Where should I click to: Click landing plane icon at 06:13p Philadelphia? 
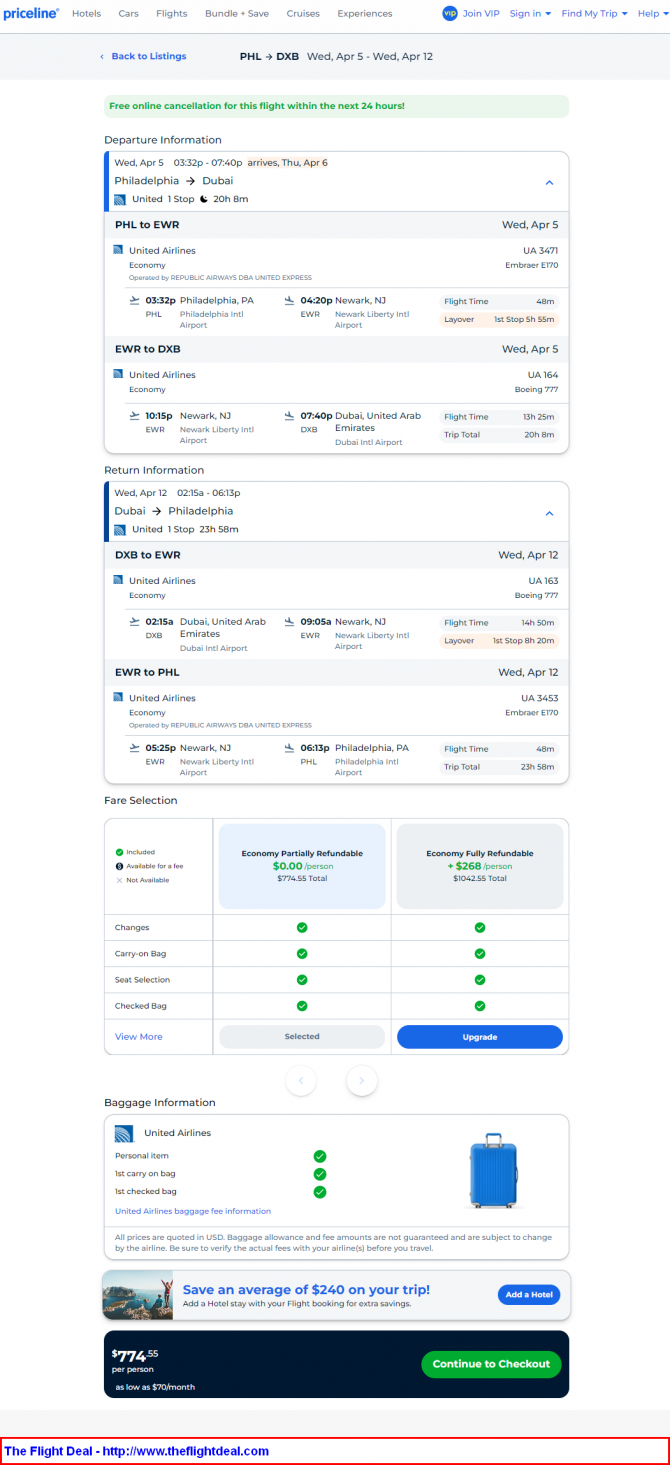tap(290, 747)
